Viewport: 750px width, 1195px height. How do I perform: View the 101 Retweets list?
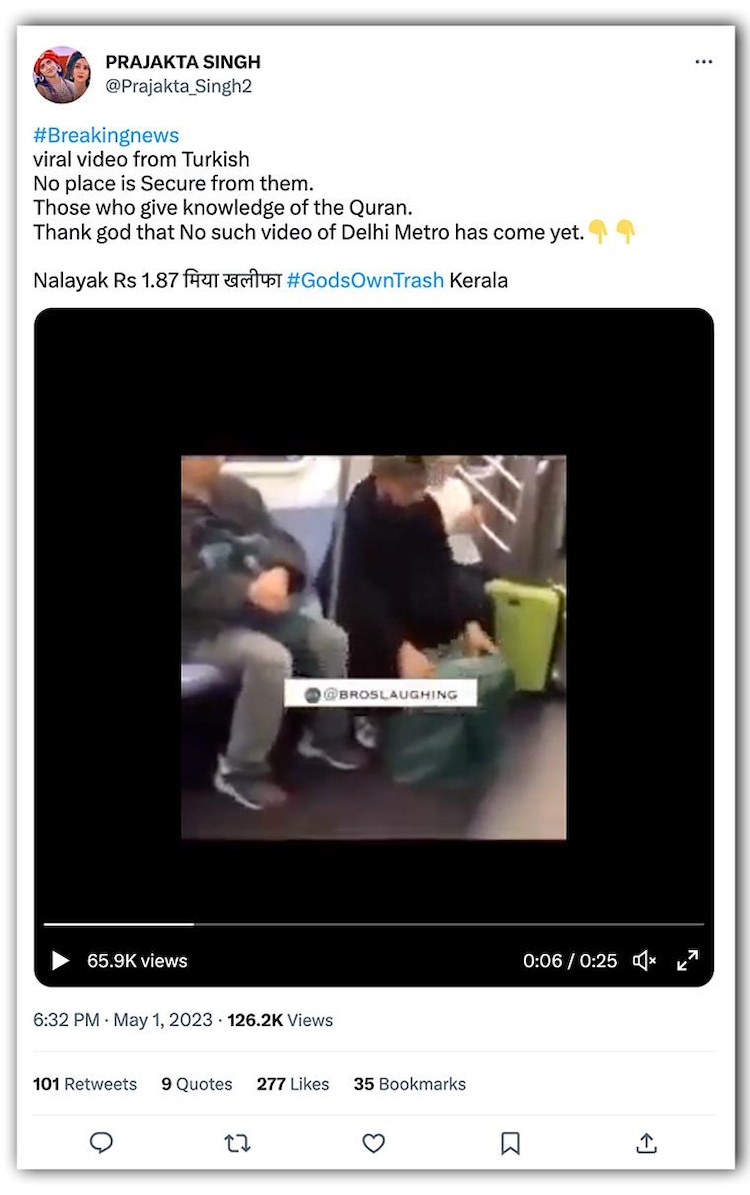click(85, 1084)
